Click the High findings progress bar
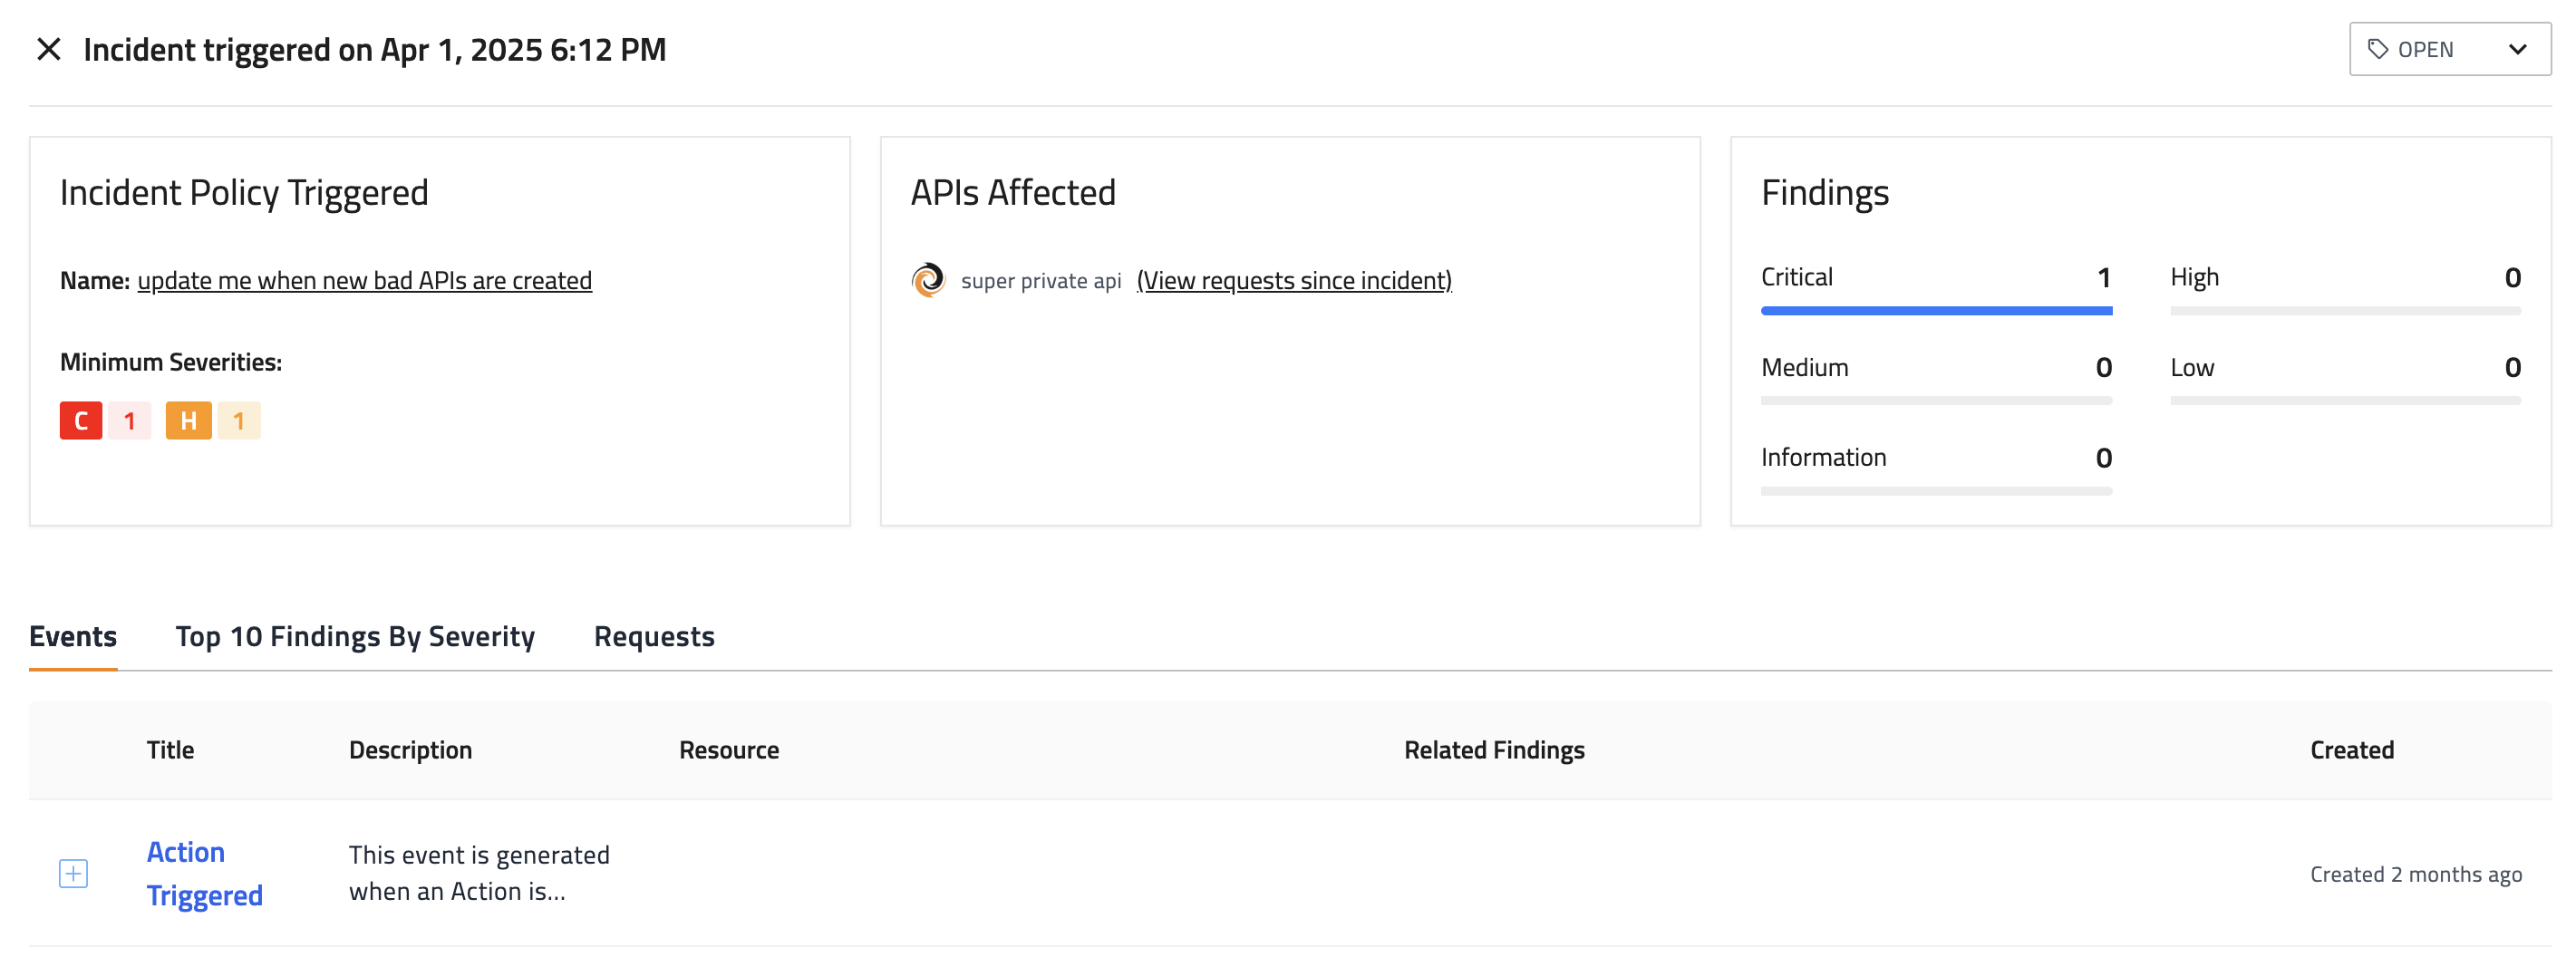The width and height of the screenshot is (2576, 957). tap(2345, 311)
